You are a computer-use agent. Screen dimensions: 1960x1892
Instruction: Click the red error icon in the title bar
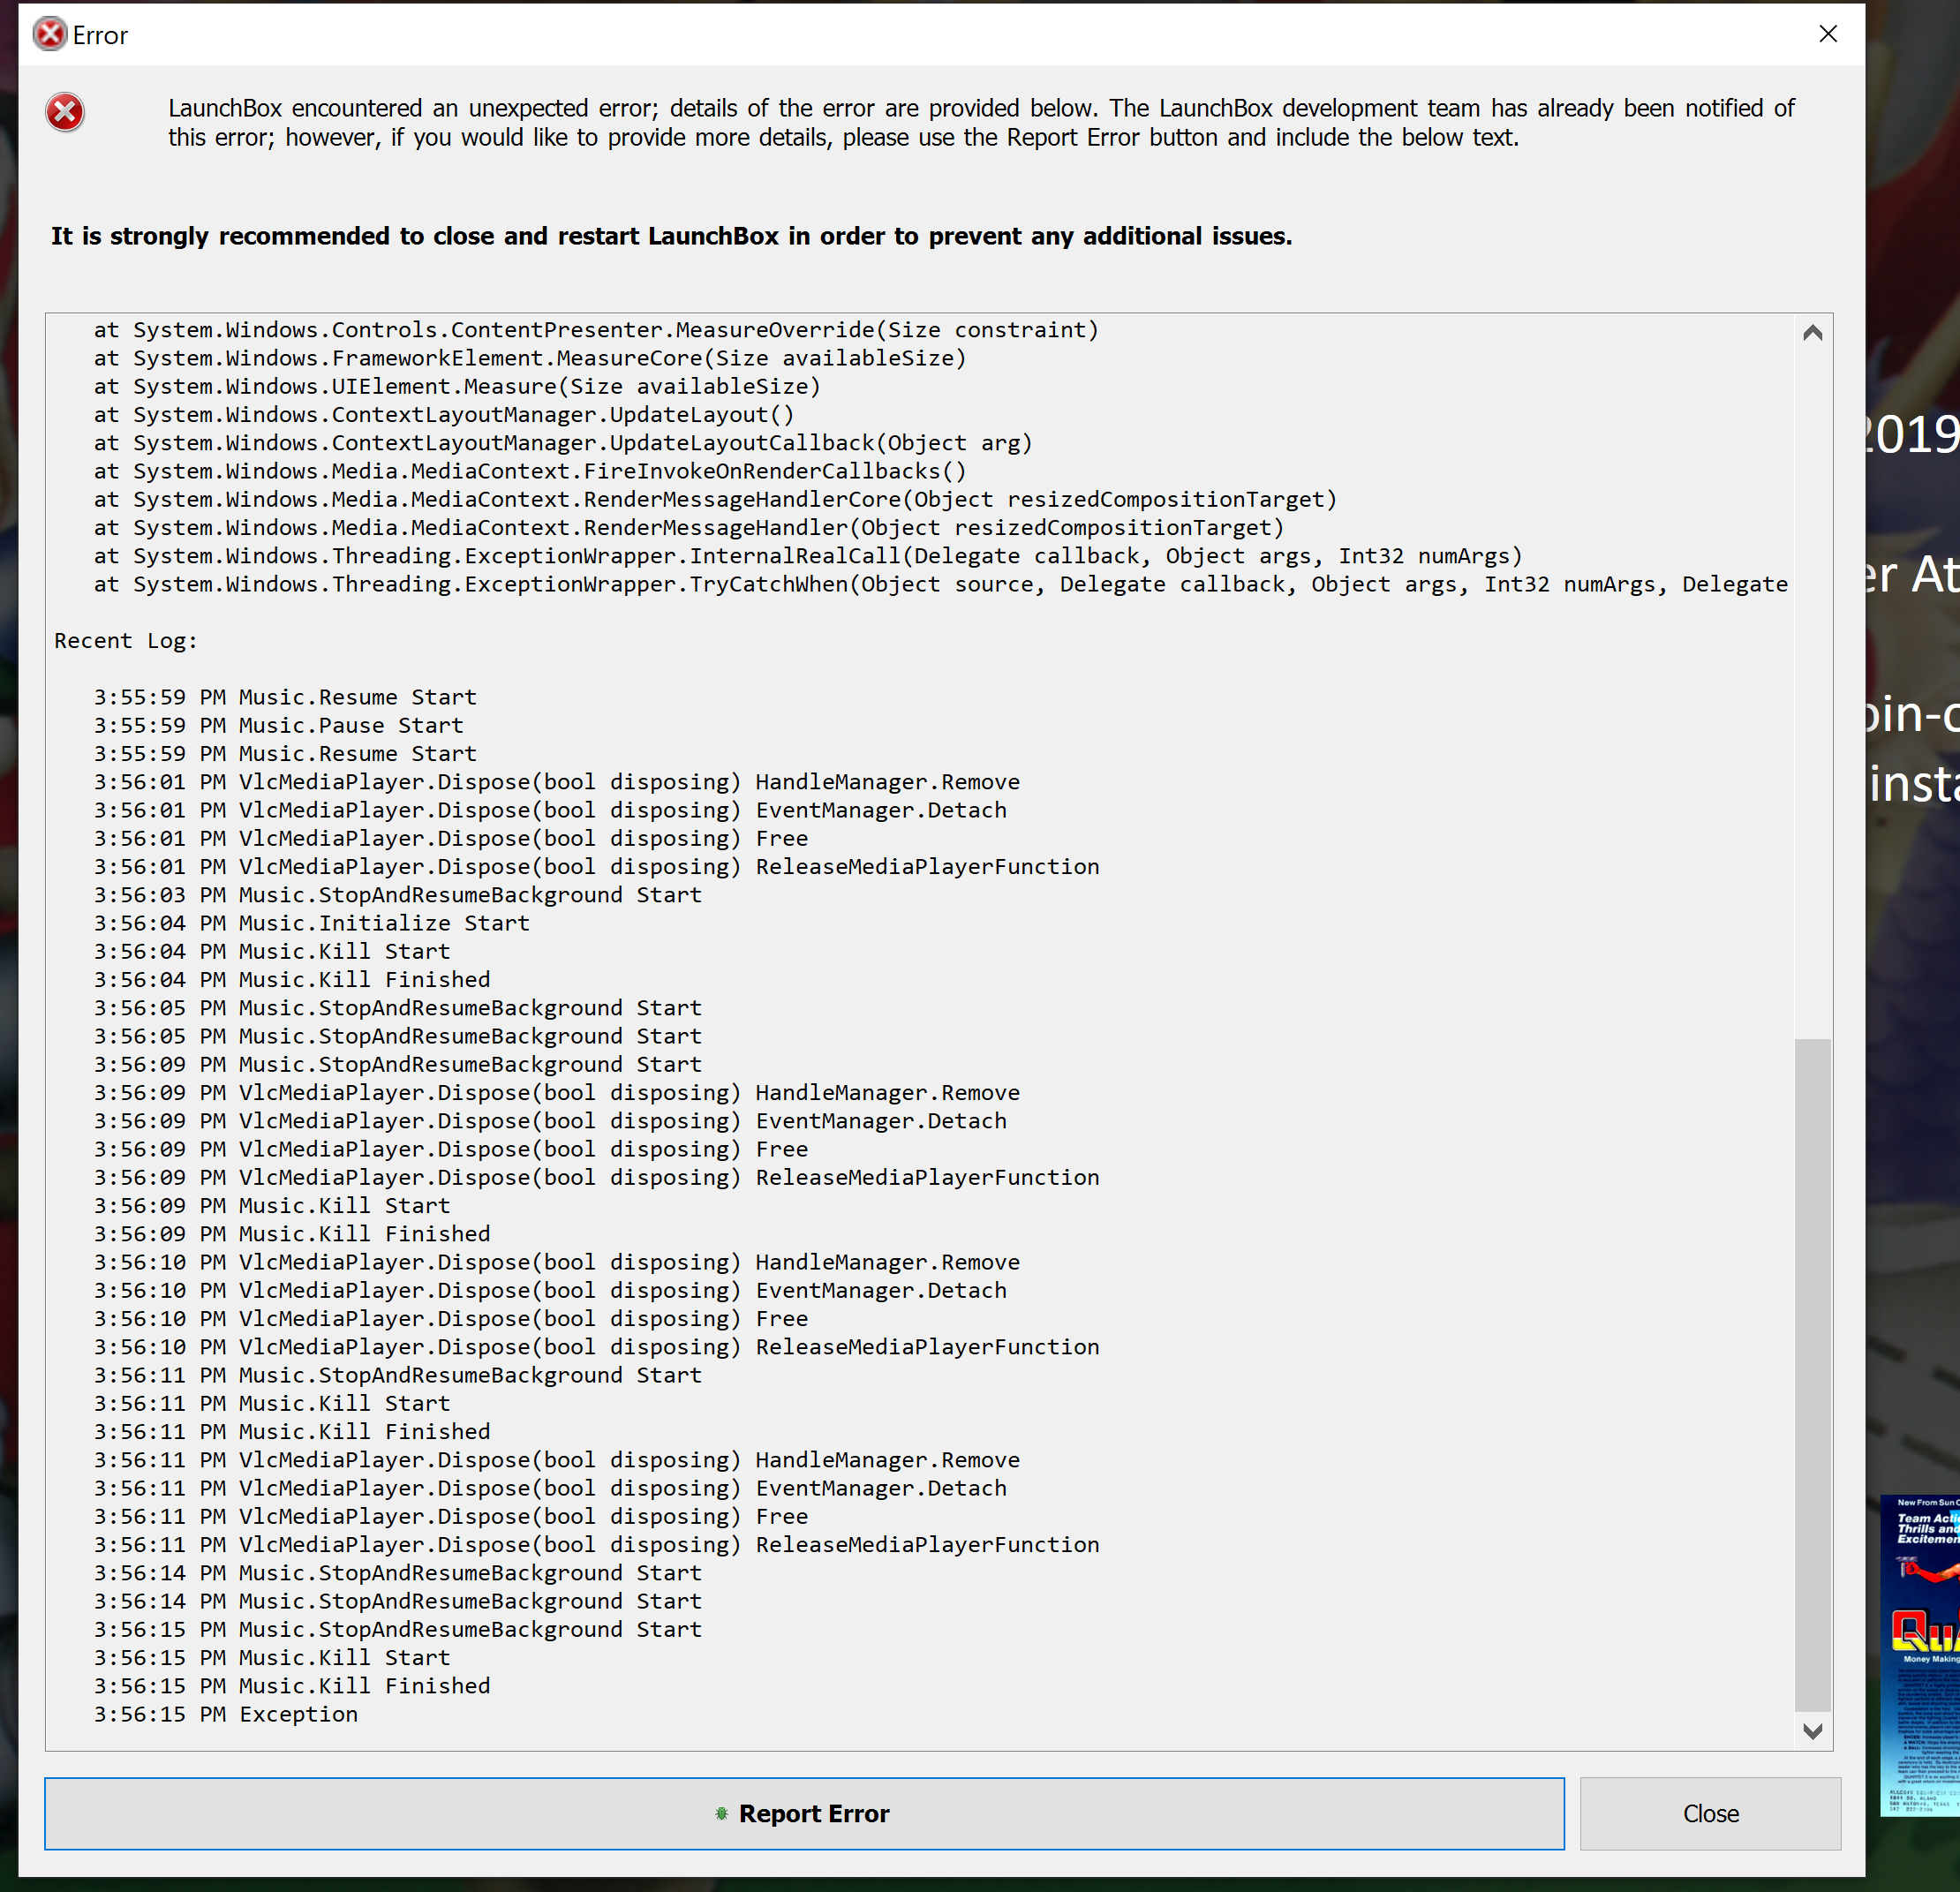[x=49, y=35]
